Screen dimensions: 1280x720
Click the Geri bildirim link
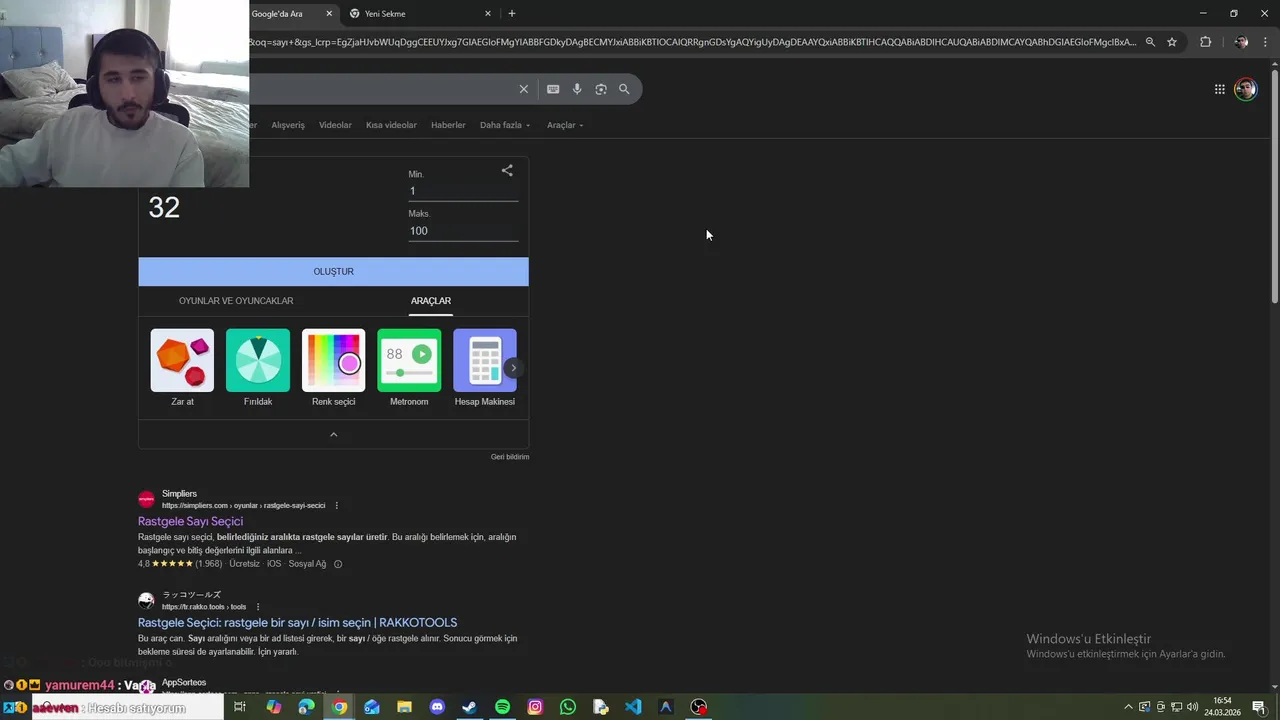point(510,457)
